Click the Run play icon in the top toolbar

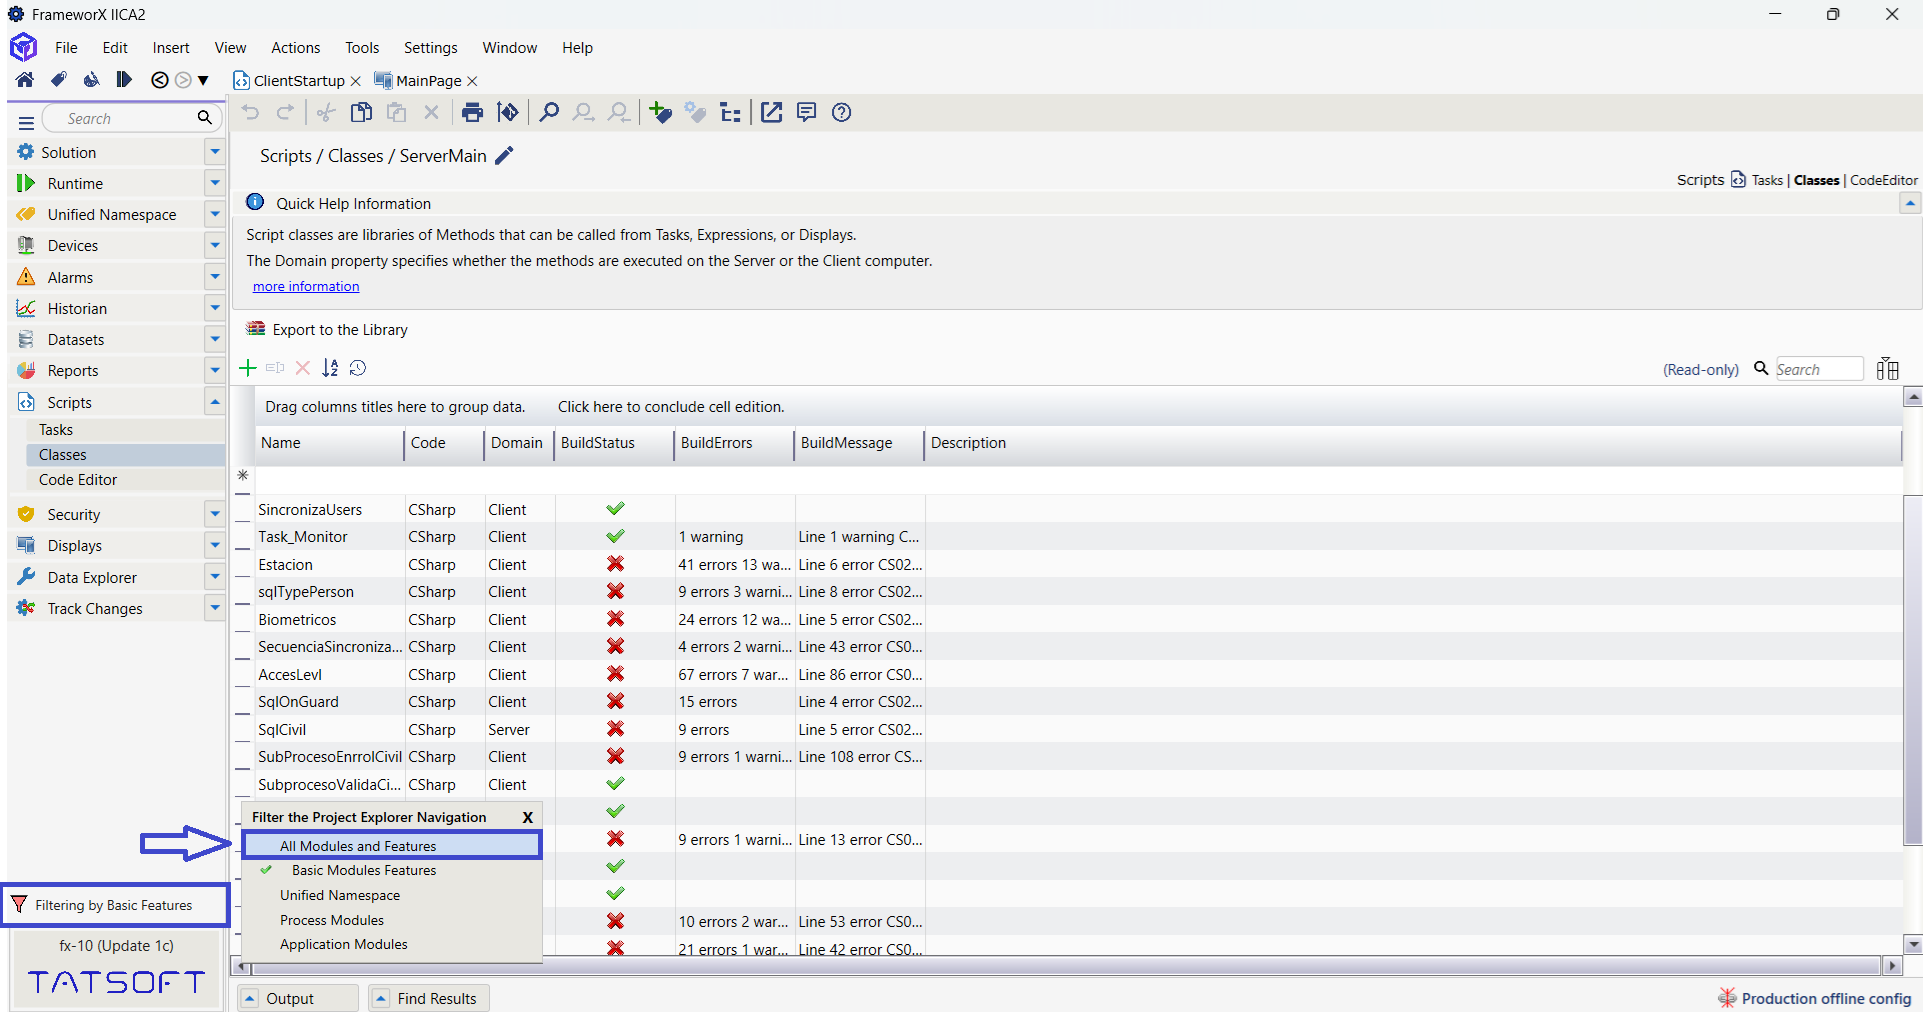[124, 80]
